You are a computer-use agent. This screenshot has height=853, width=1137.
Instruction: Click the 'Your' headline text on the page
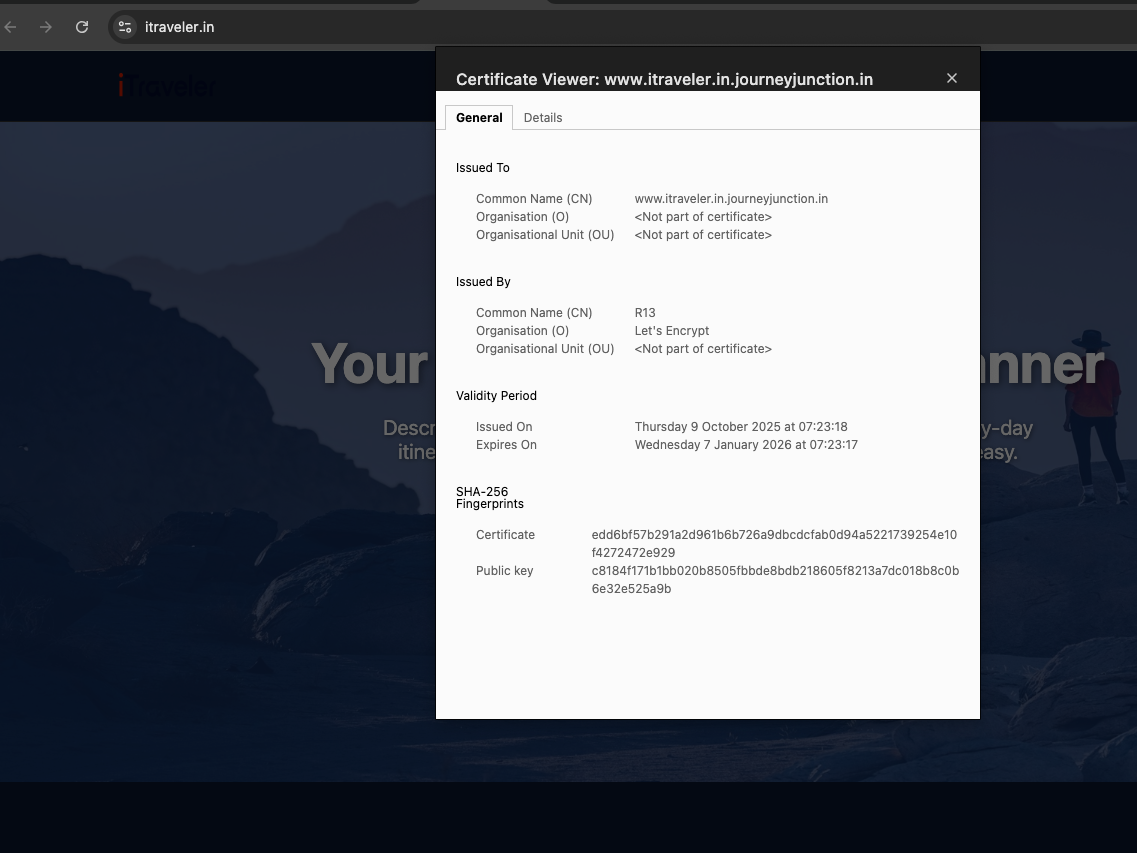(x=369, y=364)
